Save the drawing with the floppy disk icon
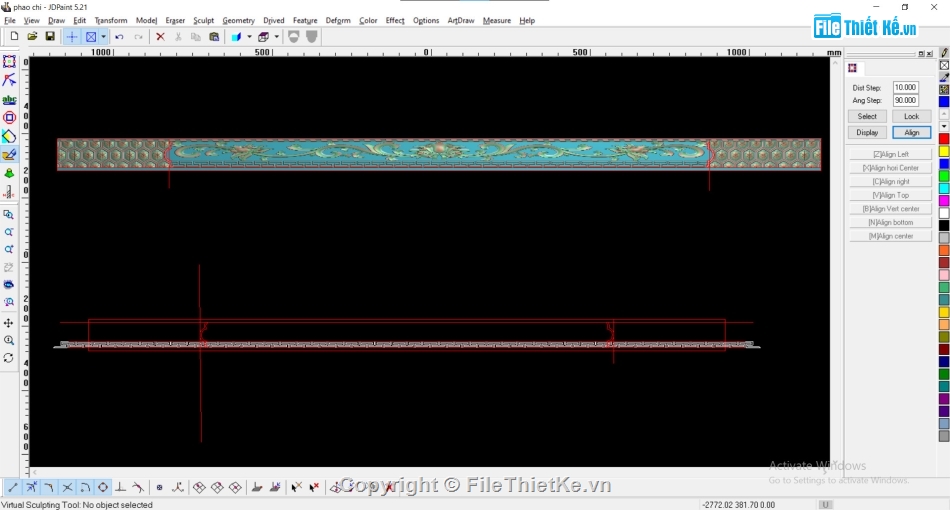 [50, 36]
